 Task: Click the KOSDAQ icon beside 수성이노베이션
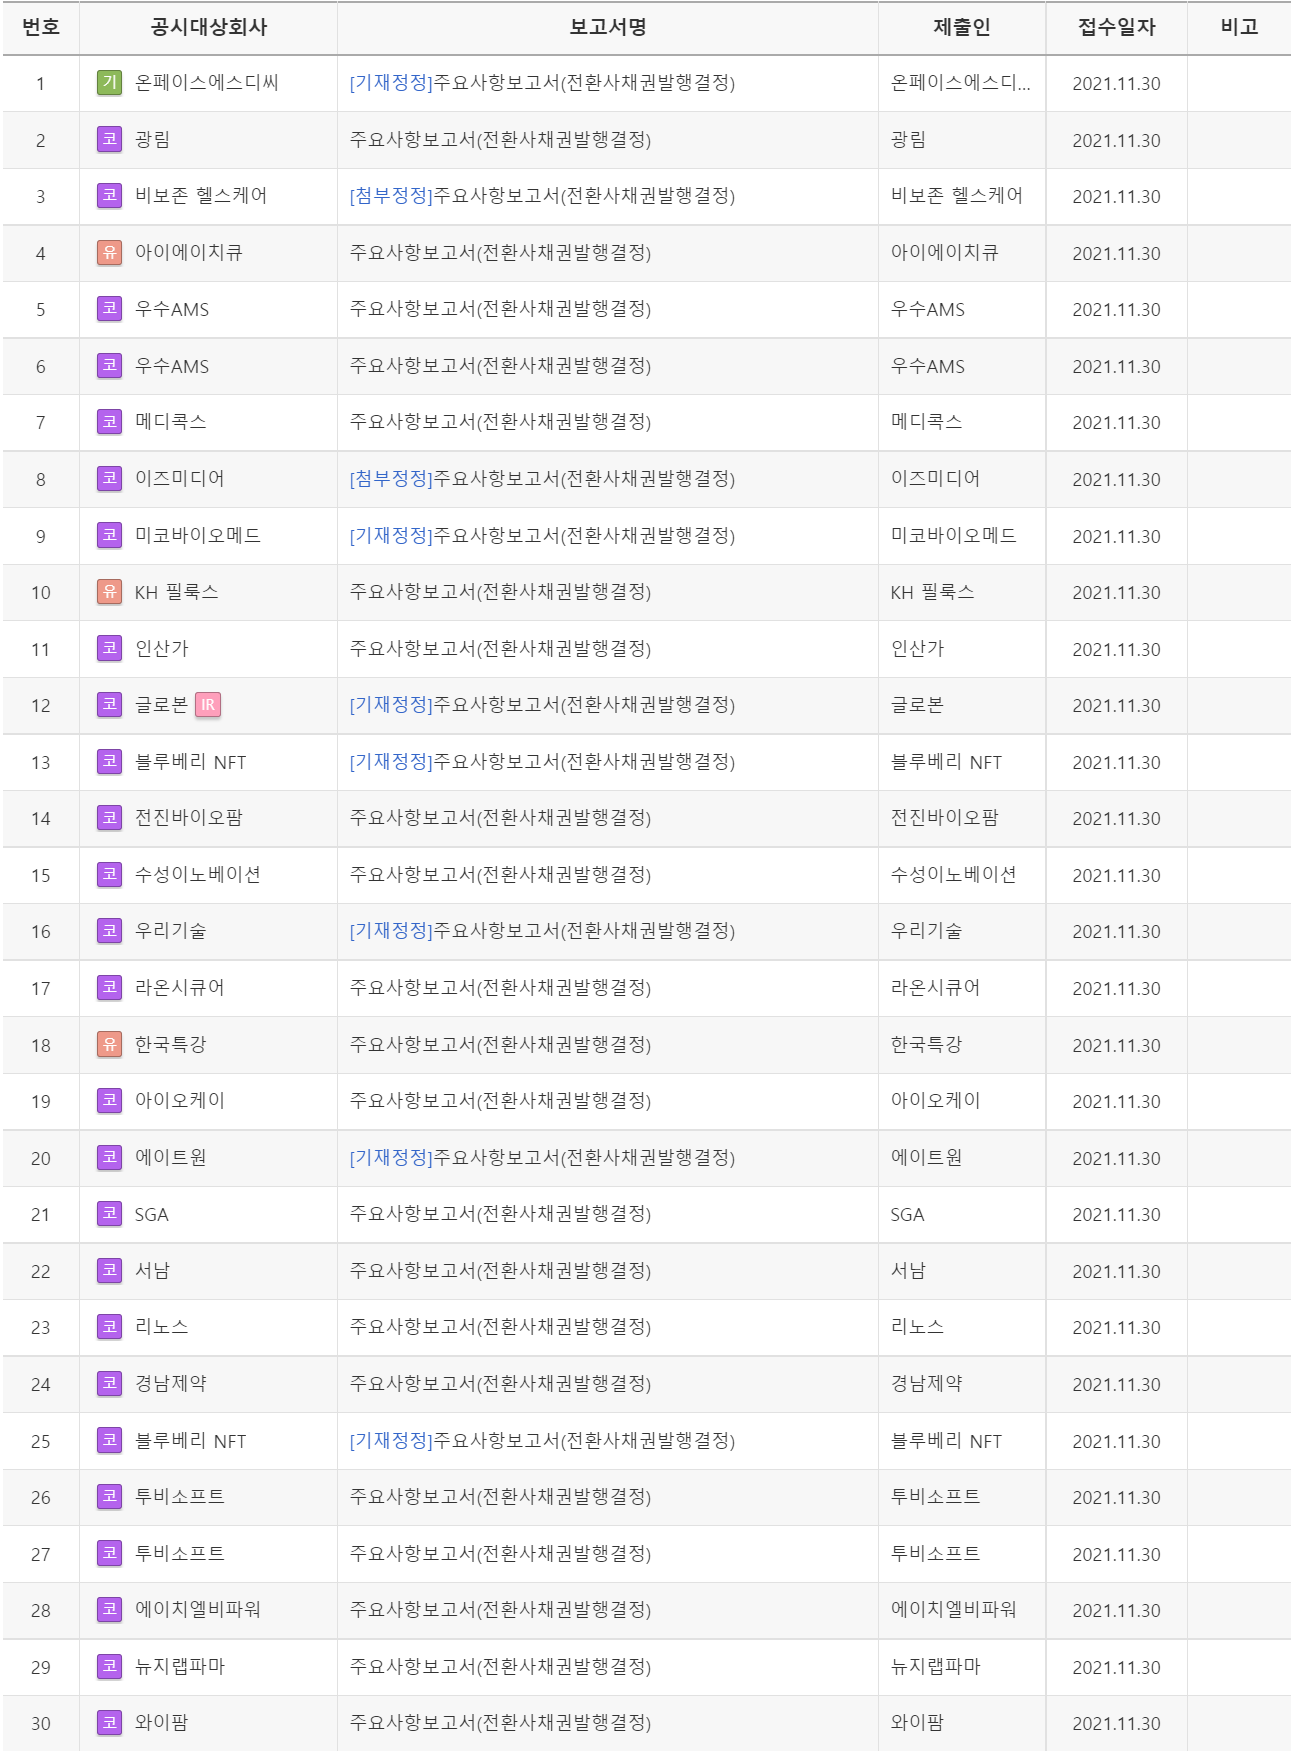[x=109, y=875]
